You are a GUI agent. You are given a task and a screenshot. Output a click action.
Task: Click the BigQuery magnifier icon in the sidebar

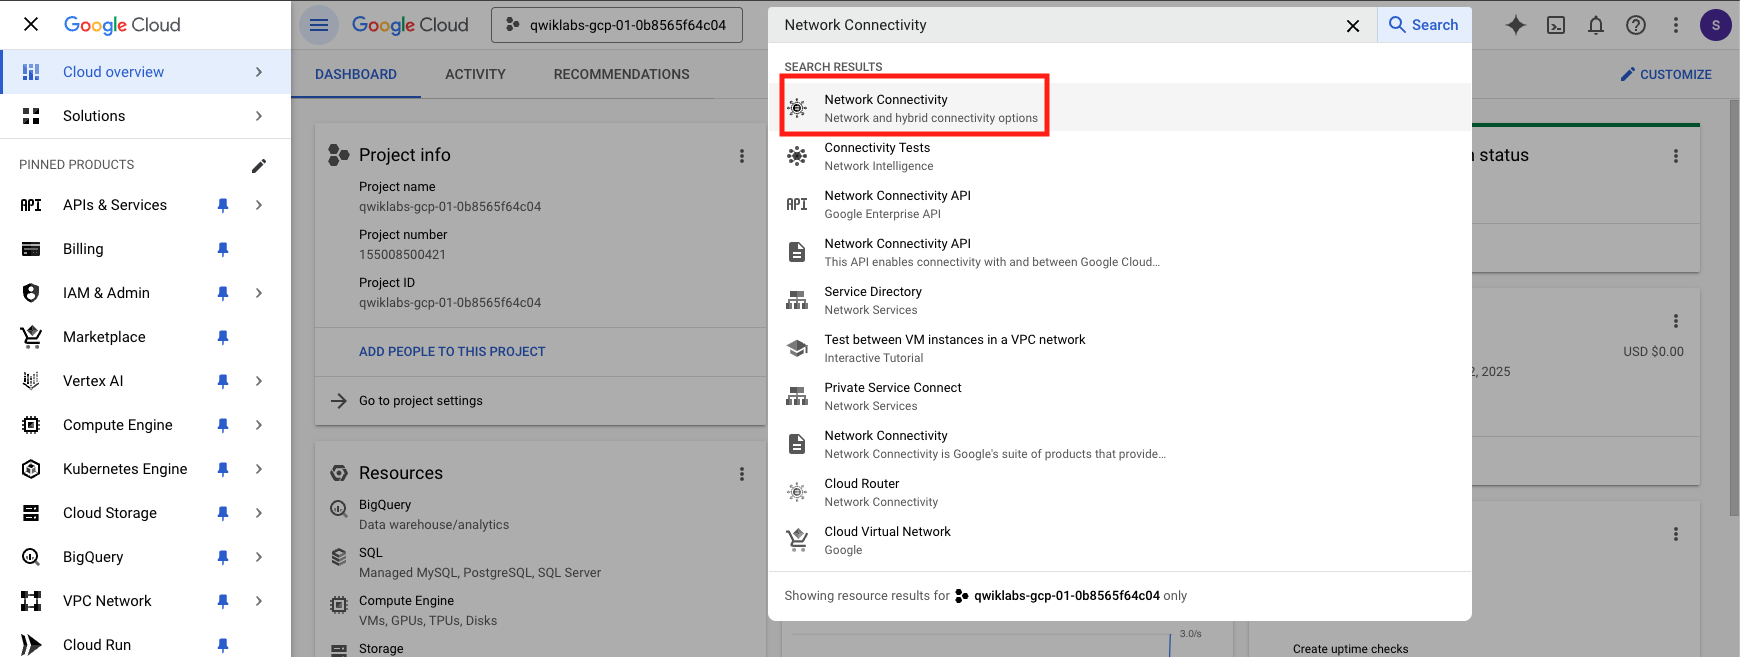pos(31,557)
